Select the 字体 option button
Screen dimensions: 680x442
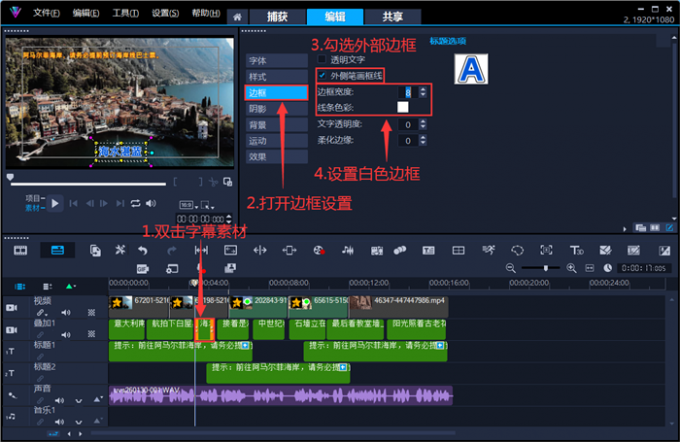(258, 60)
